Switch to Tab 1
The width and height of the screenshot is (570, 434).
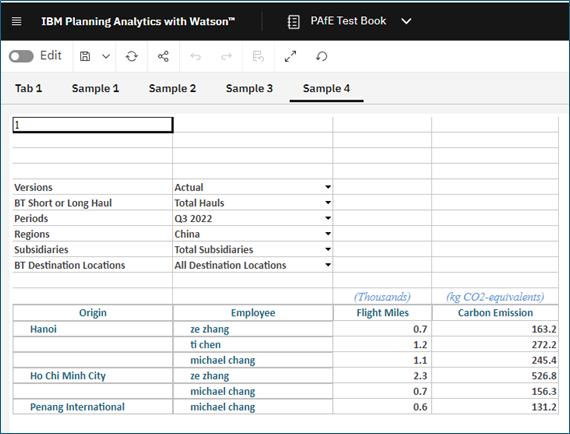click(28, 88)
